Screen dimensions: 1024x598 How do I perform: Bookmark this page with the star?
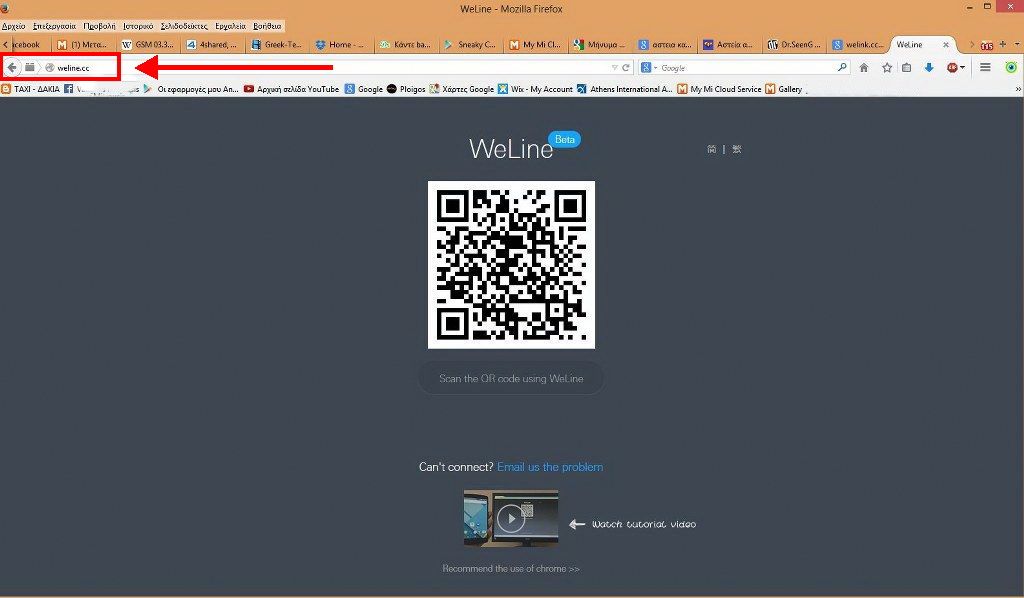click(886, 67)
